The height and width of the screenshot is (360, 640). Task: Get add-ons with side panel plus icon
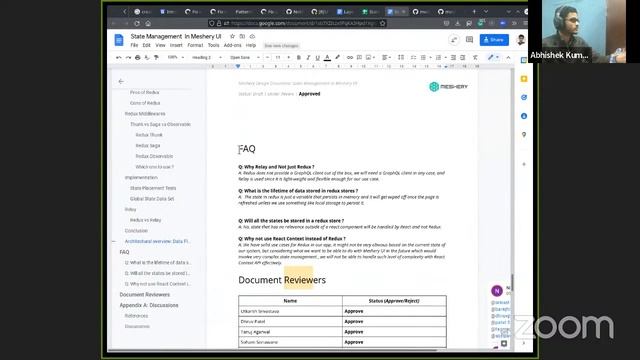524,164
